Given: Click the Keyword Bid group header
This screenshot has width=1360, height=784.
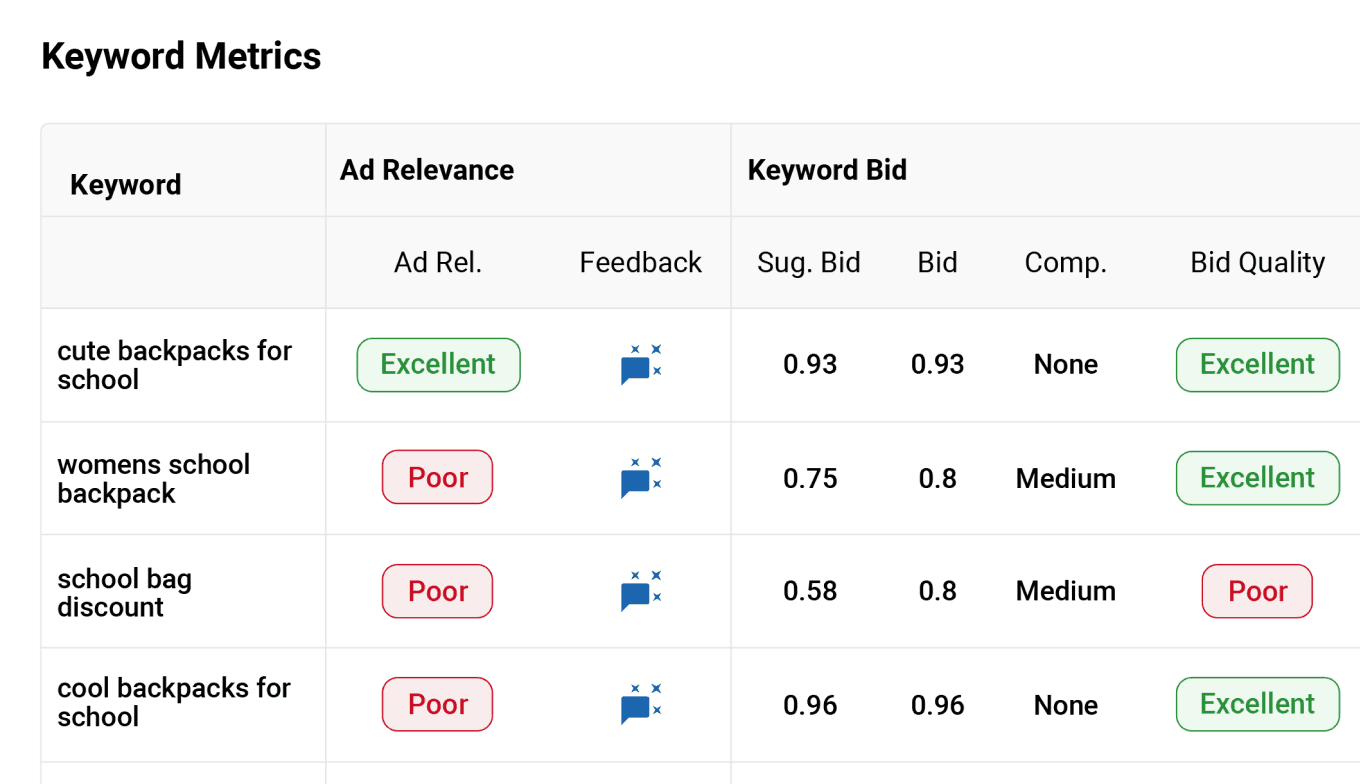Looking at the screenshot, I should (827, 170).
